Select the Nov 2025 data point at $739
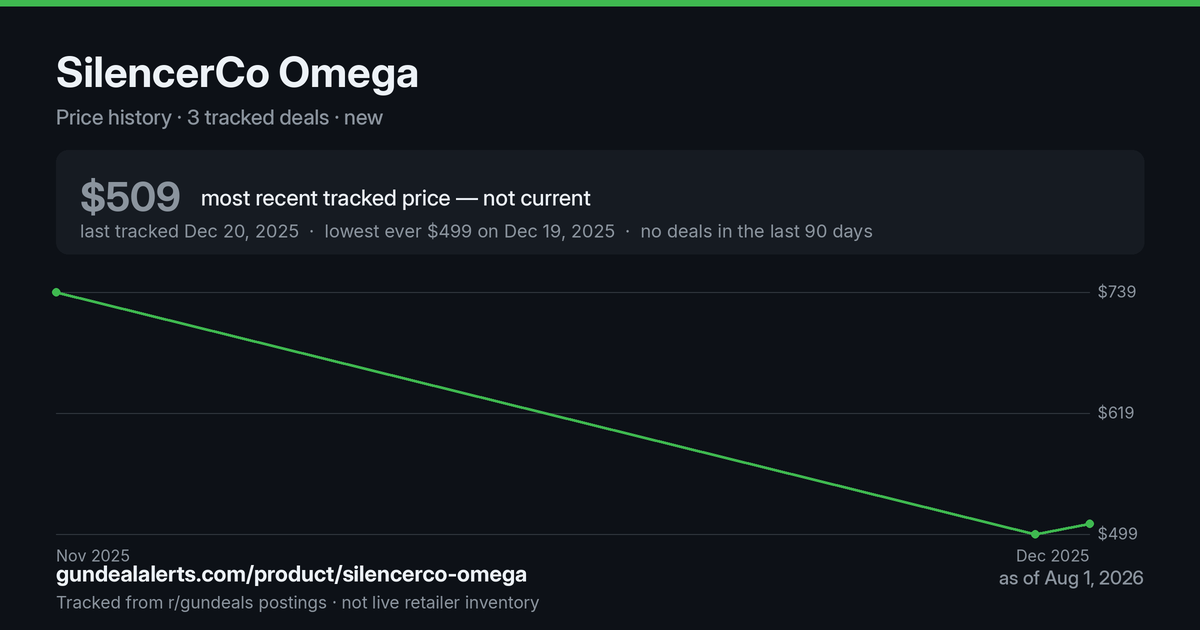 click(56, 292)
